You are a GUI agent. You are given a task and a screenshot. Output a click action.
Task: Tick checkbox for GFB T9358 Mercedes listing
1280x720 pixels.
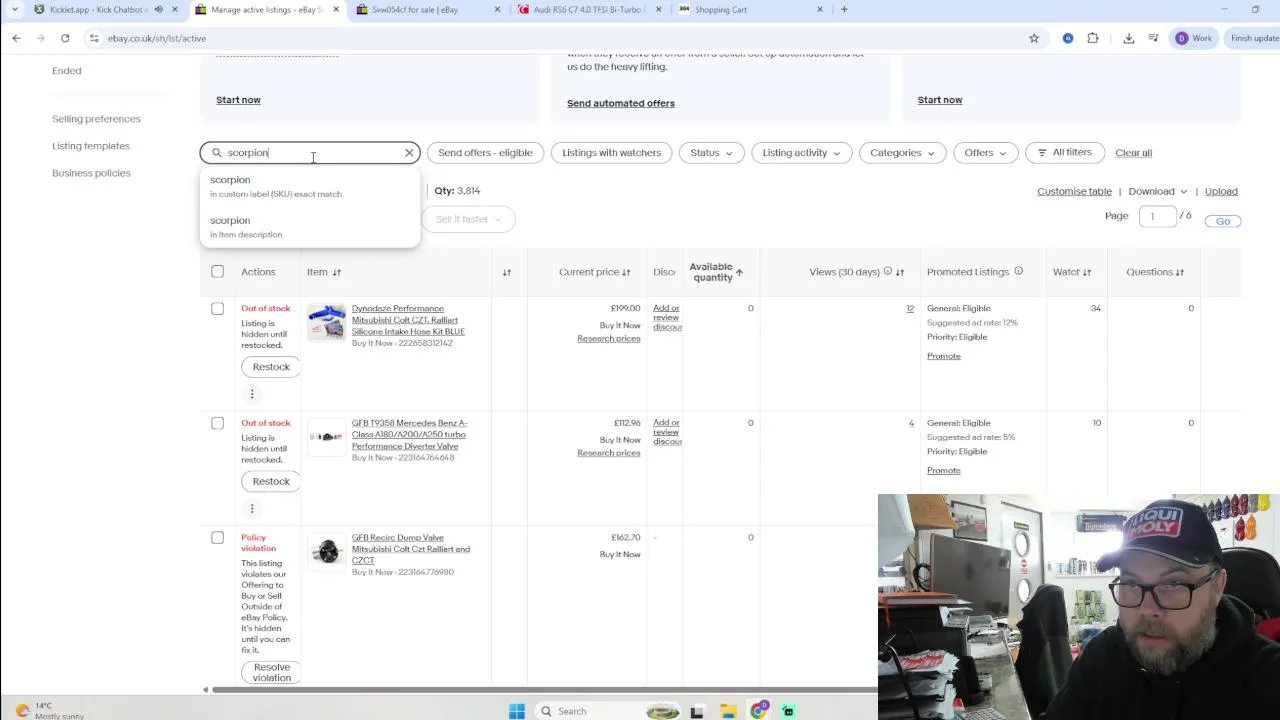(x=217, y=423)
